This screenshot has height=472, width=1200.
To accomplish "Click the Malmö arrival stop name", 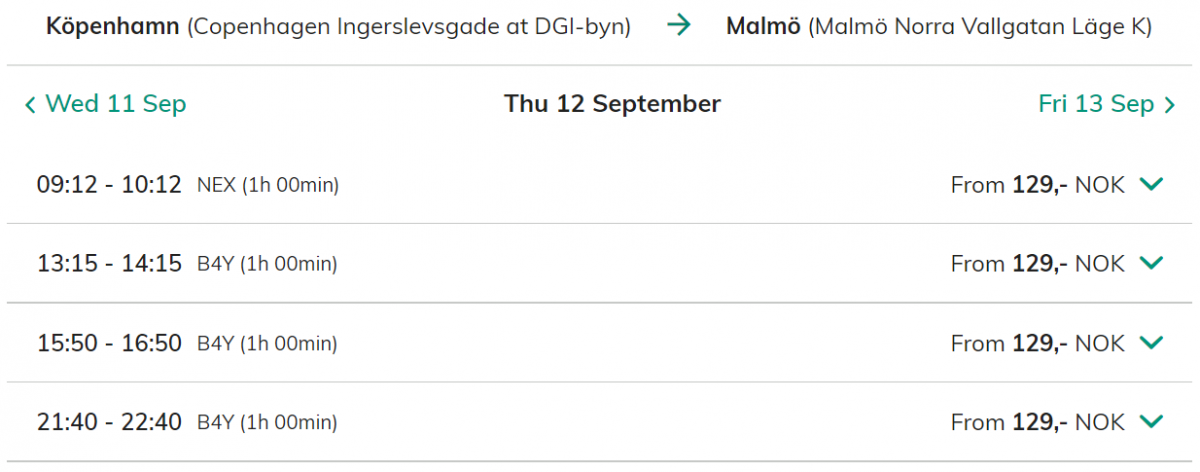I will (x=763, y=26).
